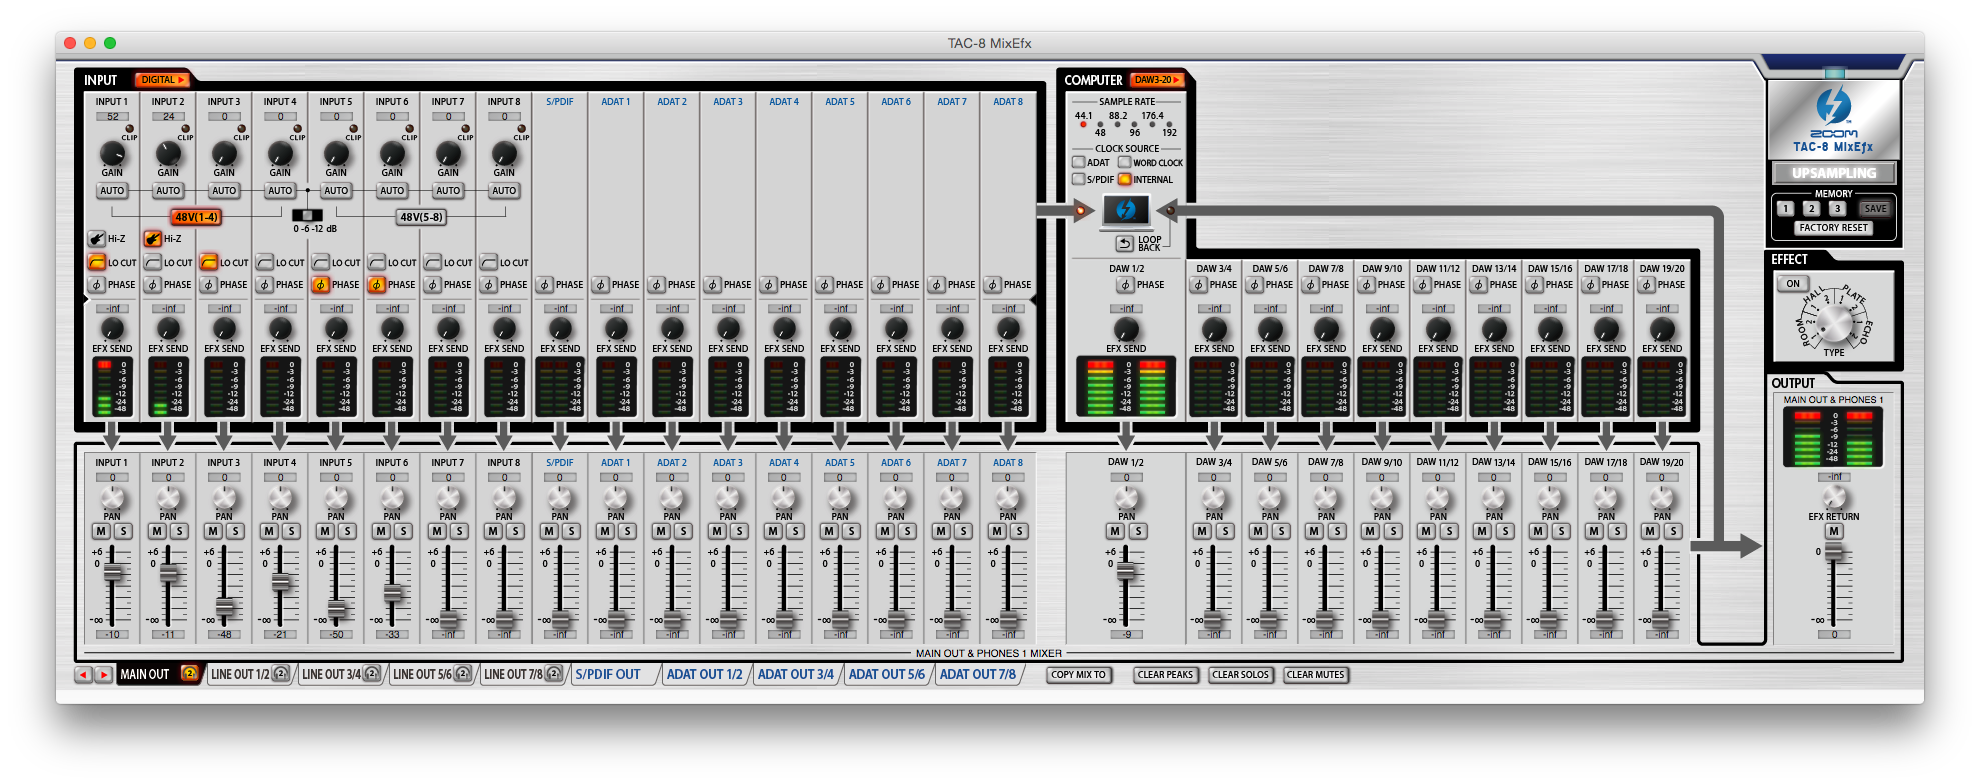Click the Loop Back return-arrow icon
This screenshot has height=784, width=1980.
click(x=1125, y=243)
